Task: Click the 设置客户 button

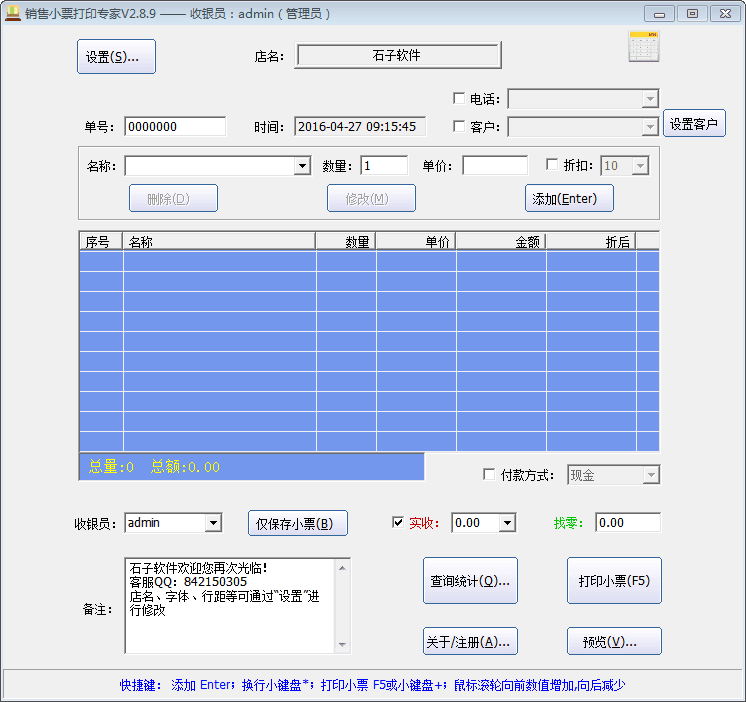Action: 694,123
